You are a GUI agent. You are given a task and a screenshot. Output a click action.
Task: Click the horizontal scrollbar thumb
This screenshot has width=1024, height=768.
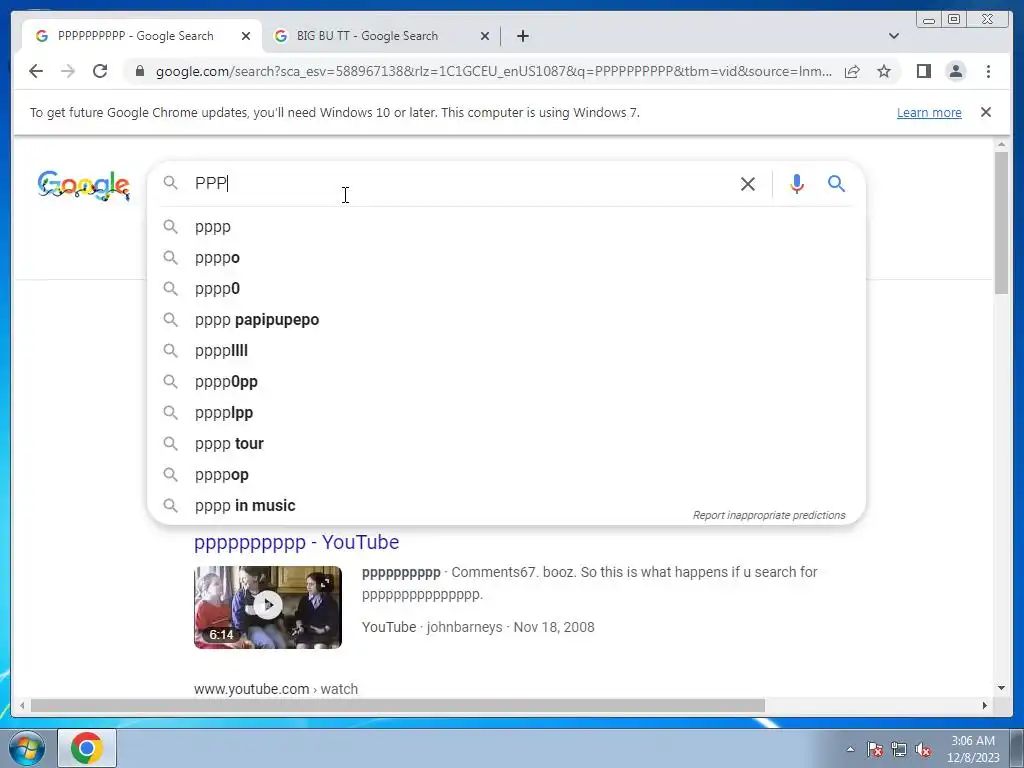coord(397,705)
